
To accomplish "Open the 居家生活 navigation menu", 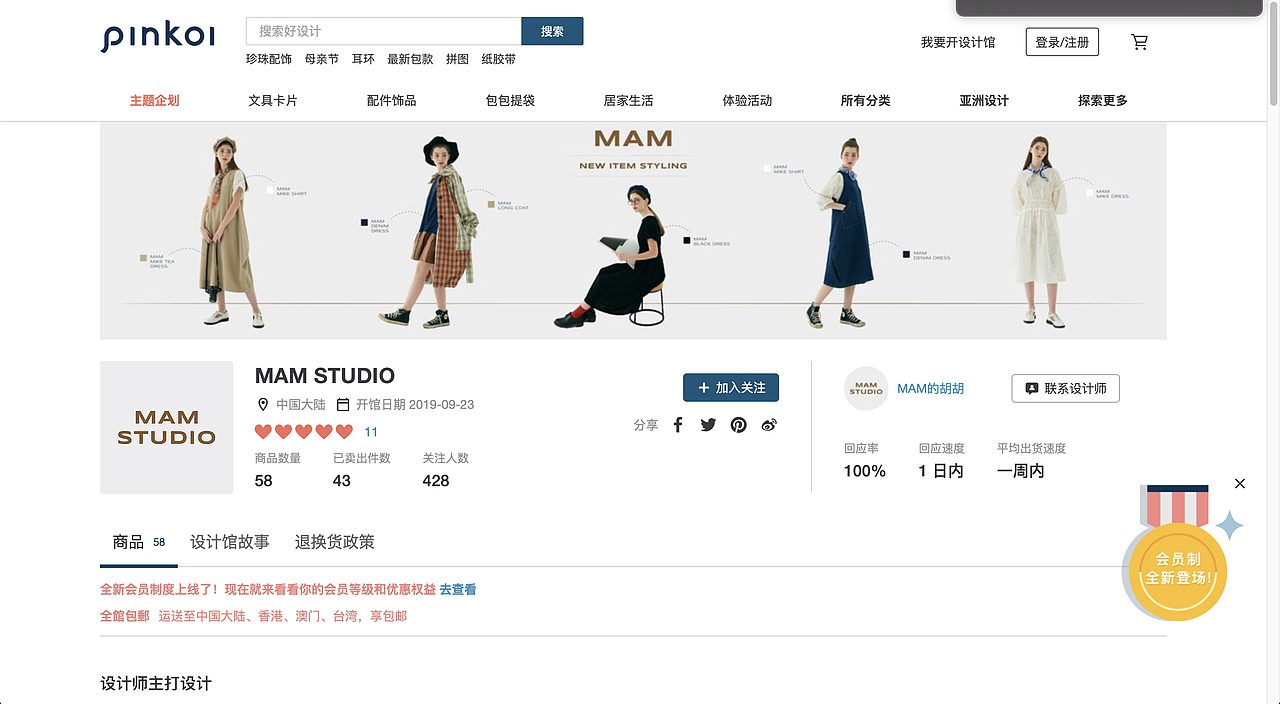I will (629, 100).
